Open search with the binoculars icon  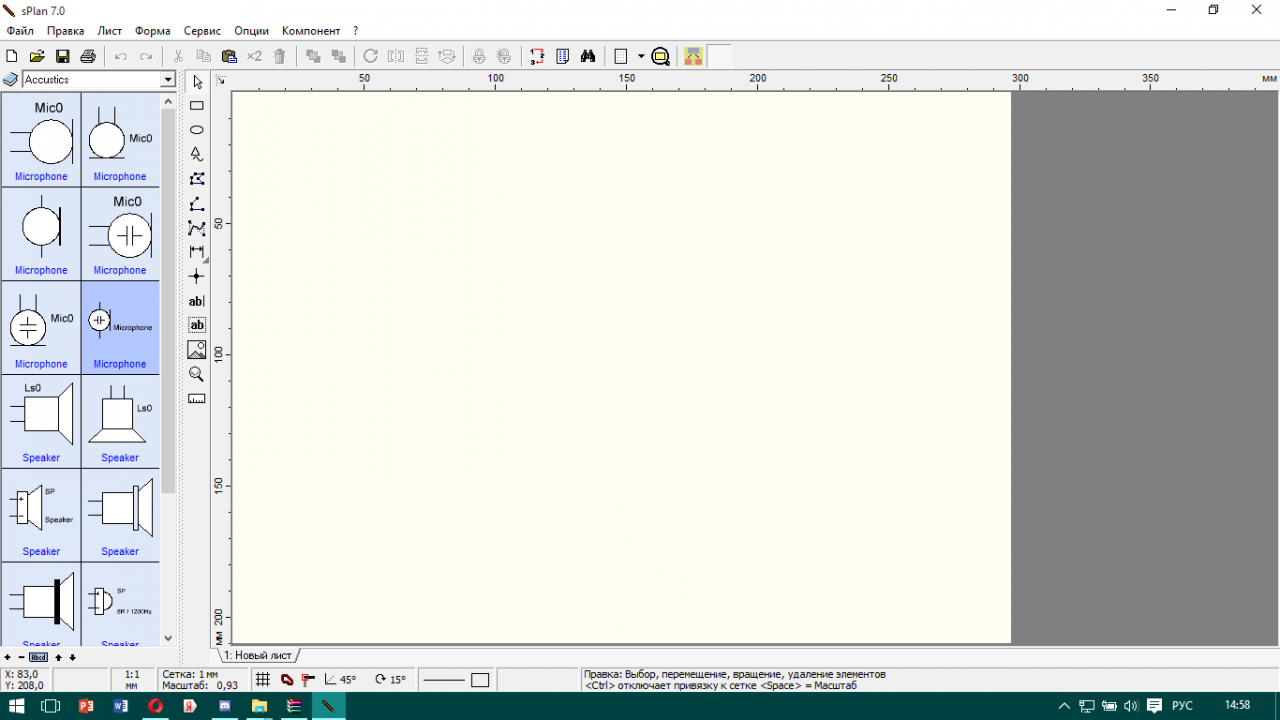coord(588,56)
